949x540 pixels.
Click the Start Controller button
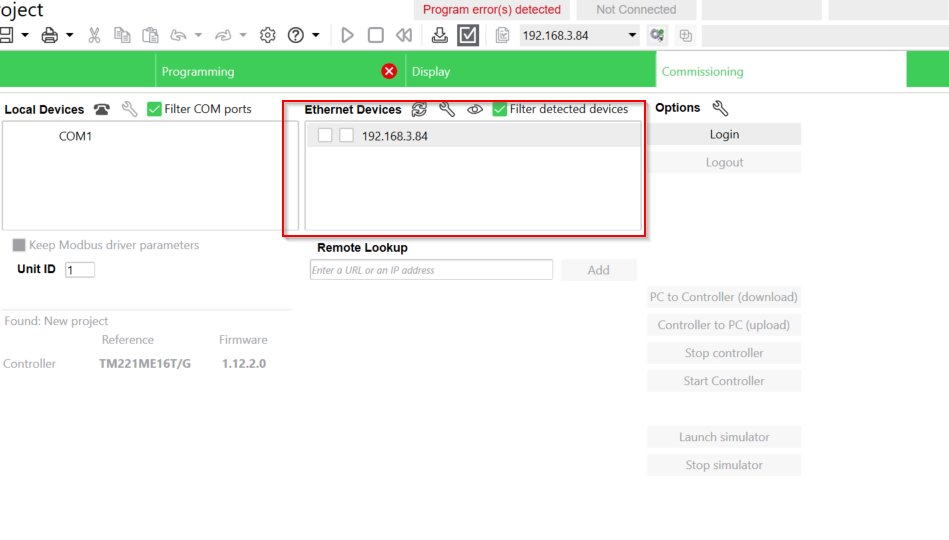click(724, 381)
